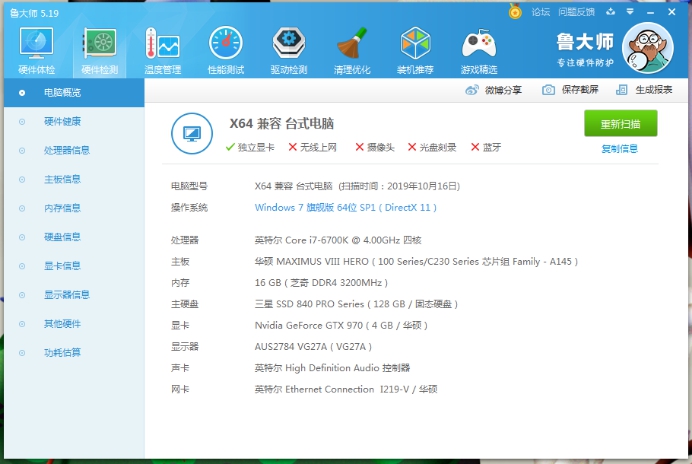Open 内存信息 memory info page
Screen dimensions: 692x464
(x=62, y=208)
